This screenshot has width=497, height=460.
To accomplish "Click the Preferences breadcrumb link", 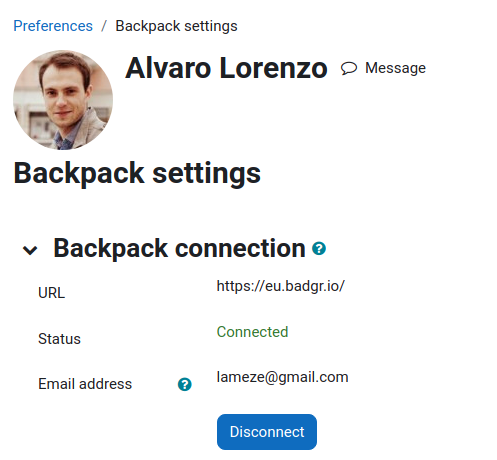I will click(53, 26).
